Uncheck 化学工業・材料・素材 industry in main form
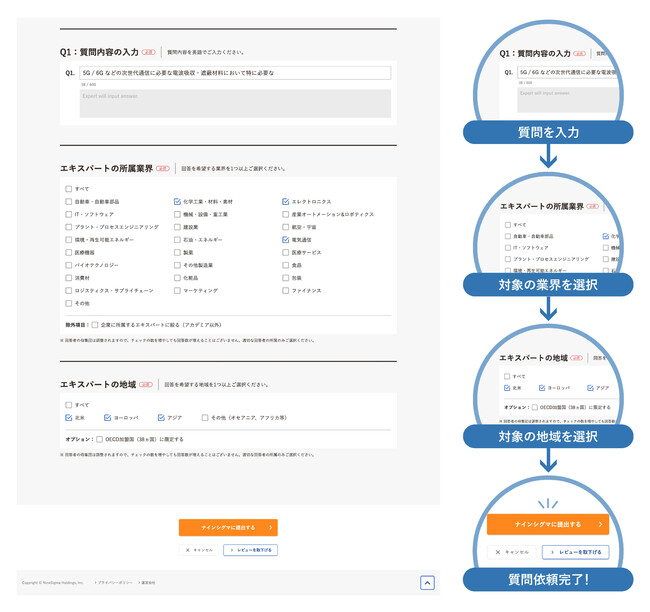 pos(177,201)
